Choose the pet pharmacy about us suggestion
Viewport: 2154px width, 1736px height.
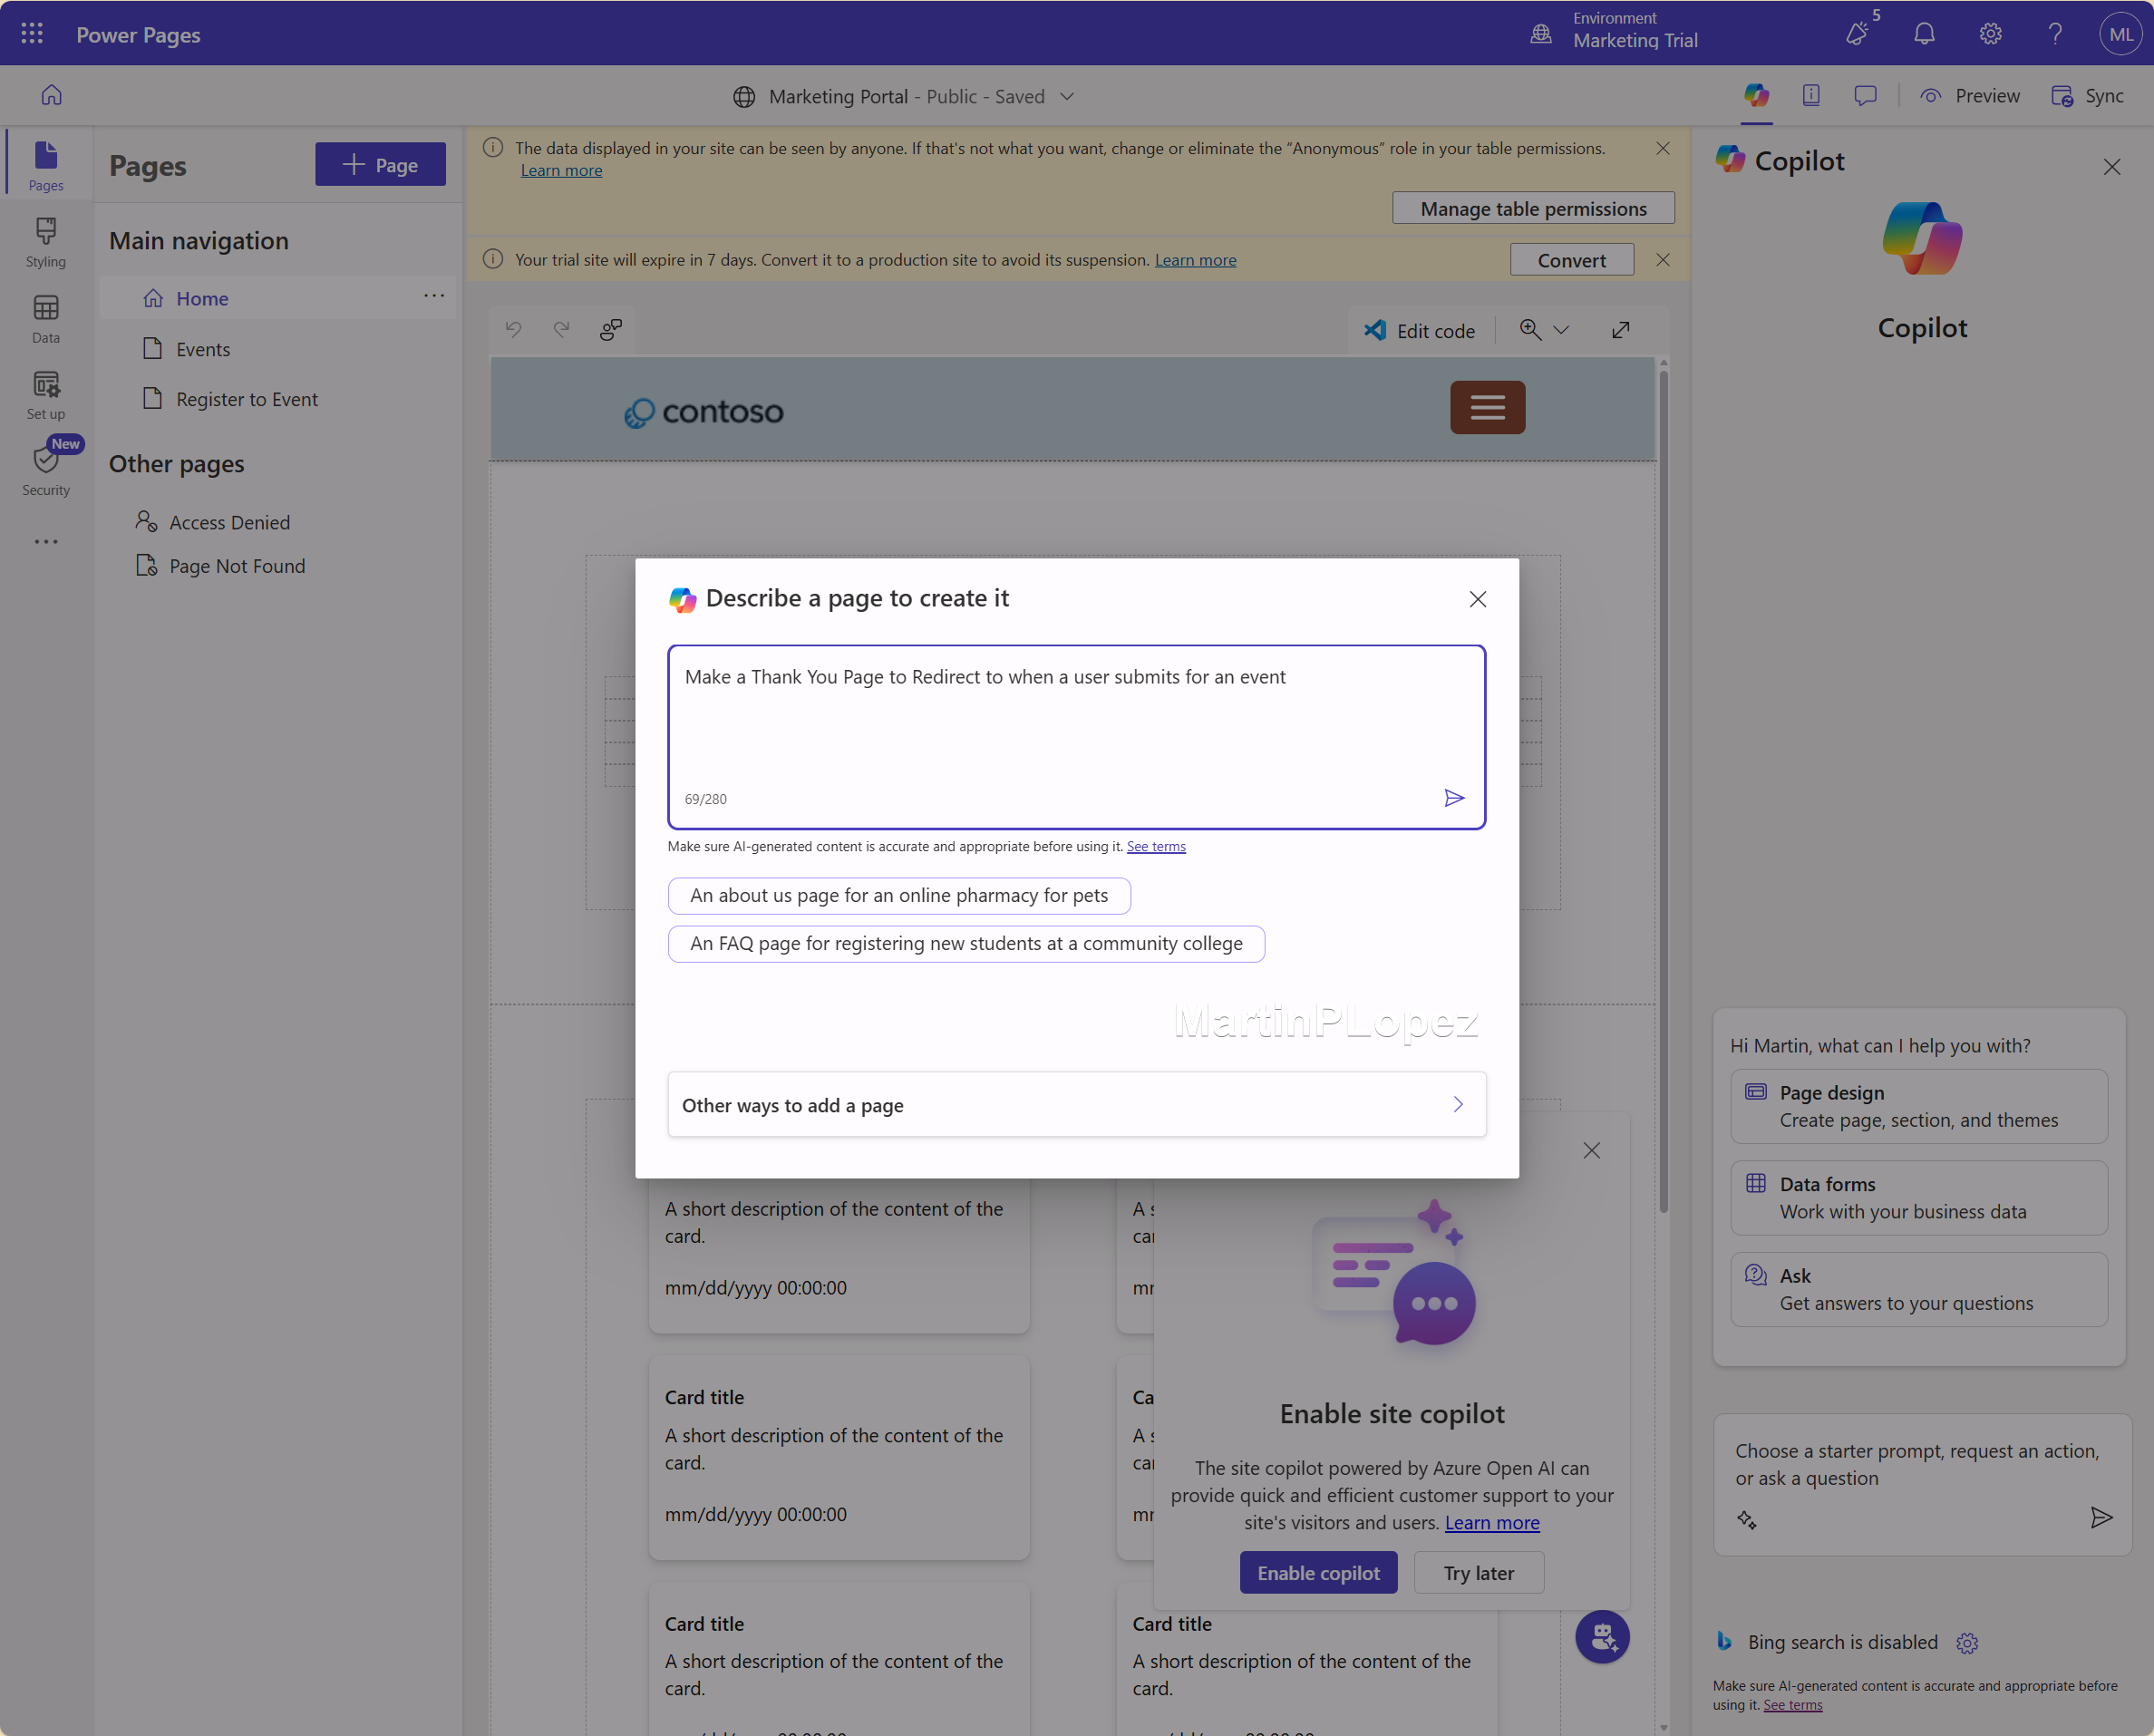(898, 895)
